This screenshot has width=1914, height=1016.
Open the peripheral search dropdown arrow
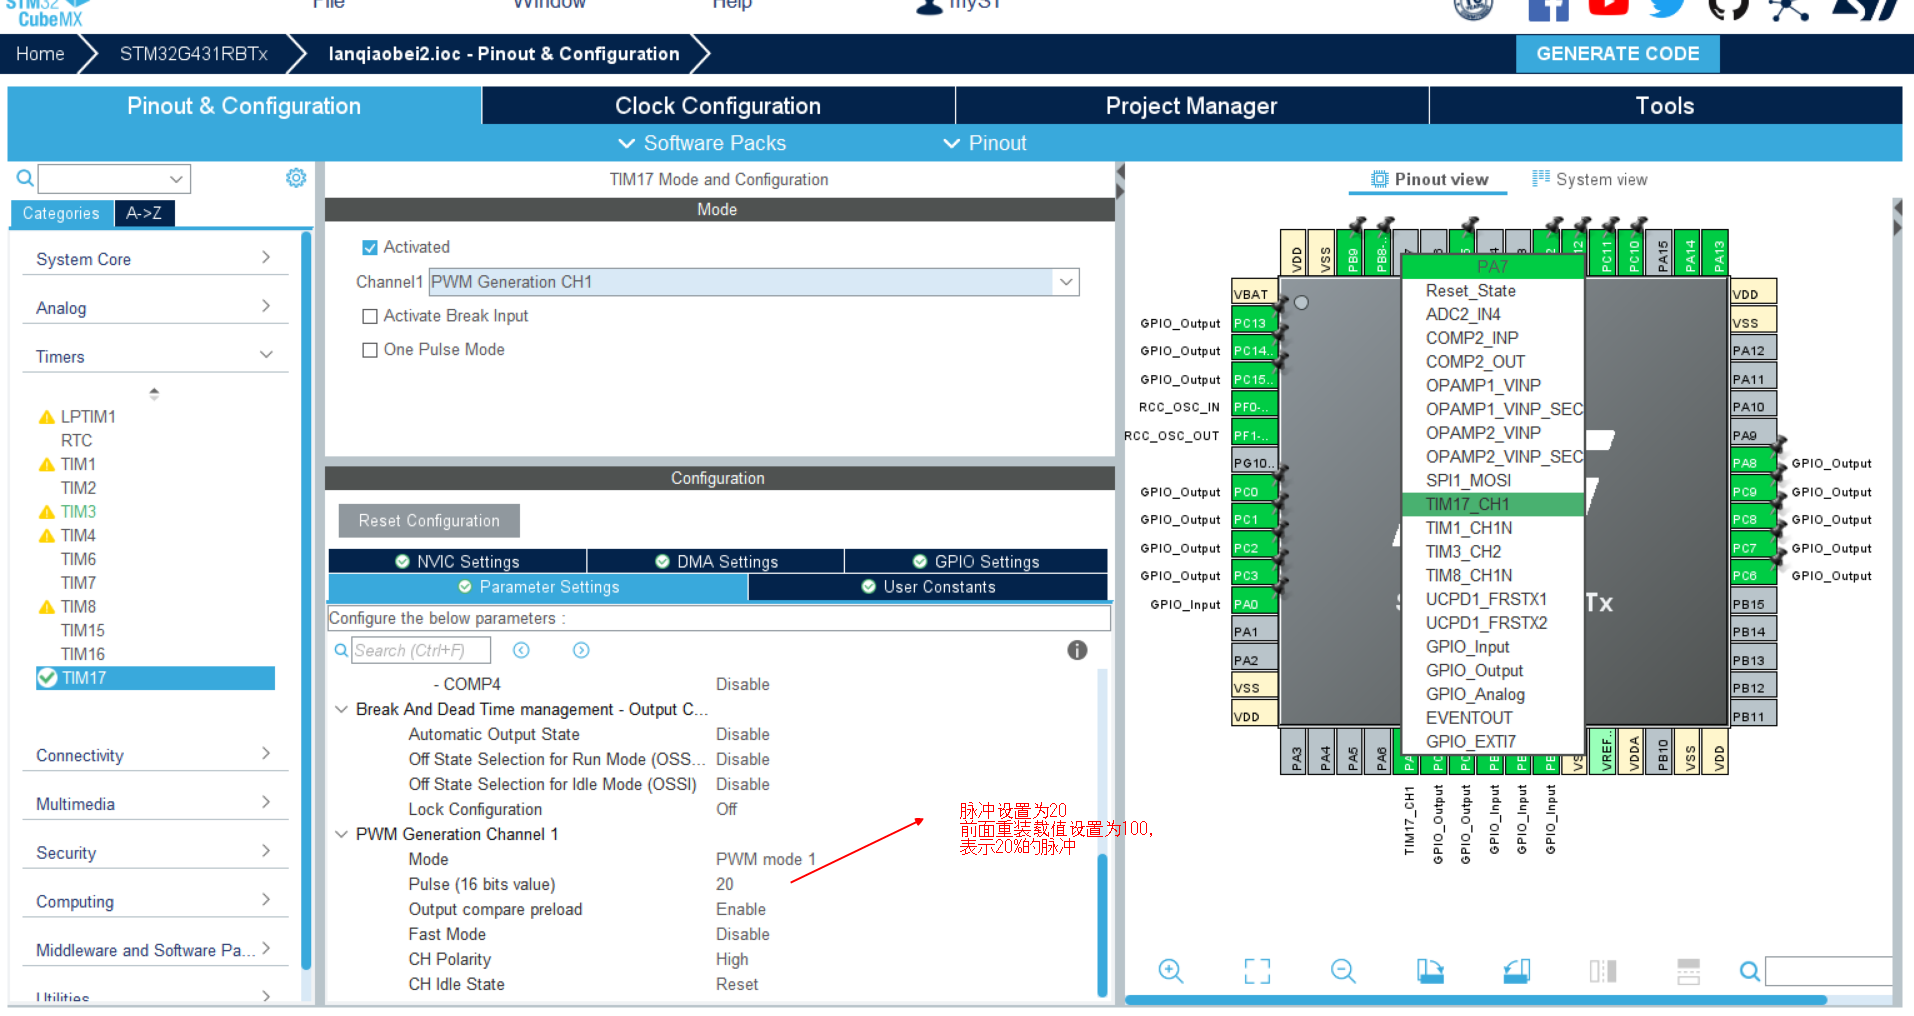176,179
